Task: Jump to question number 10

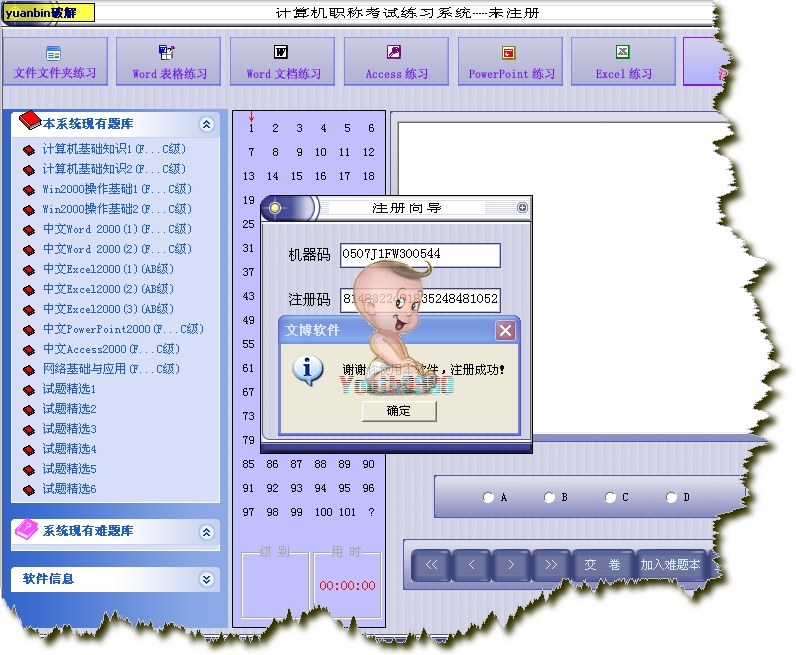Action: 320,152
